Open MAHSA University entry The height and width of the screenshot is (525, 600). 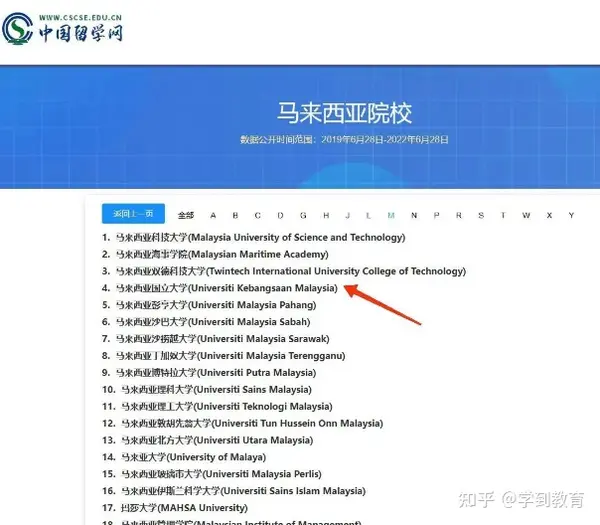click(175, 508)
